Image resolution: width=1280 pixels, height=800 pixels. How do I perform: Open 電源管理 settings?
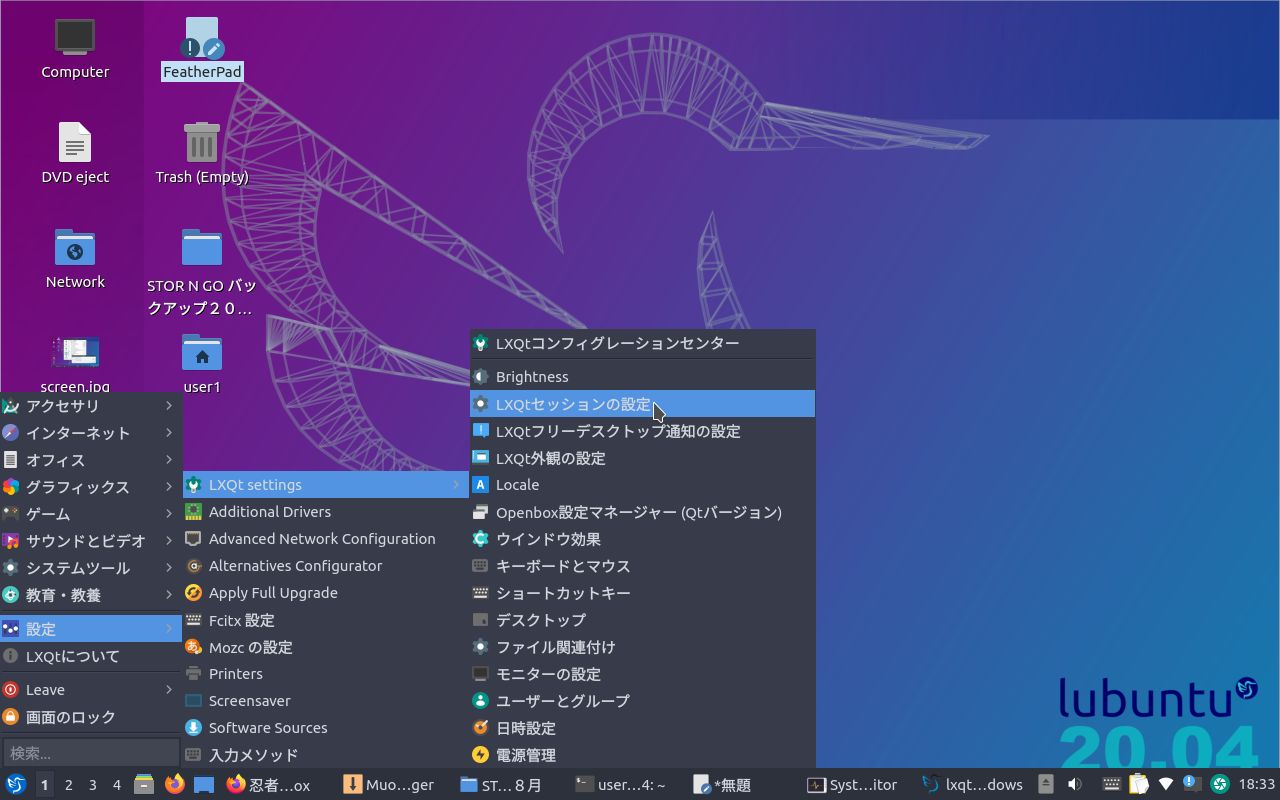pyautogui.click(x=643, y=755)
